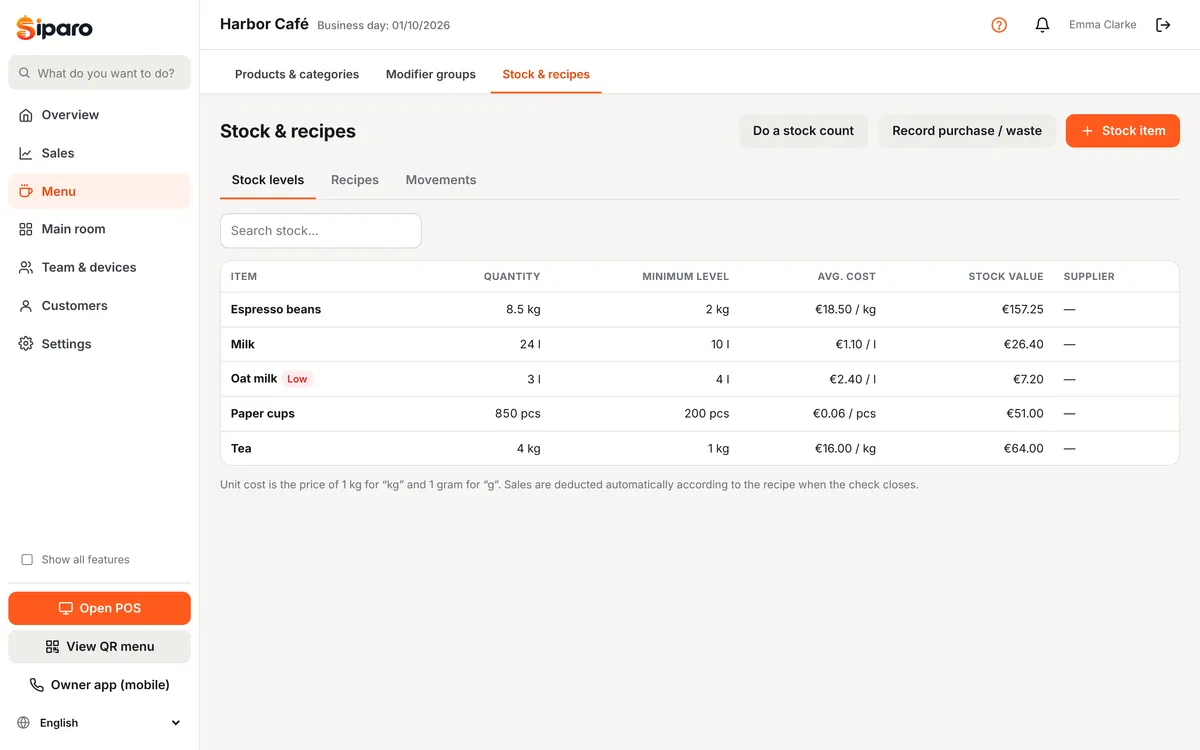Click the Low badge on Oat milk
This screenshot has width=1200, height=750.
pos(297,379)
